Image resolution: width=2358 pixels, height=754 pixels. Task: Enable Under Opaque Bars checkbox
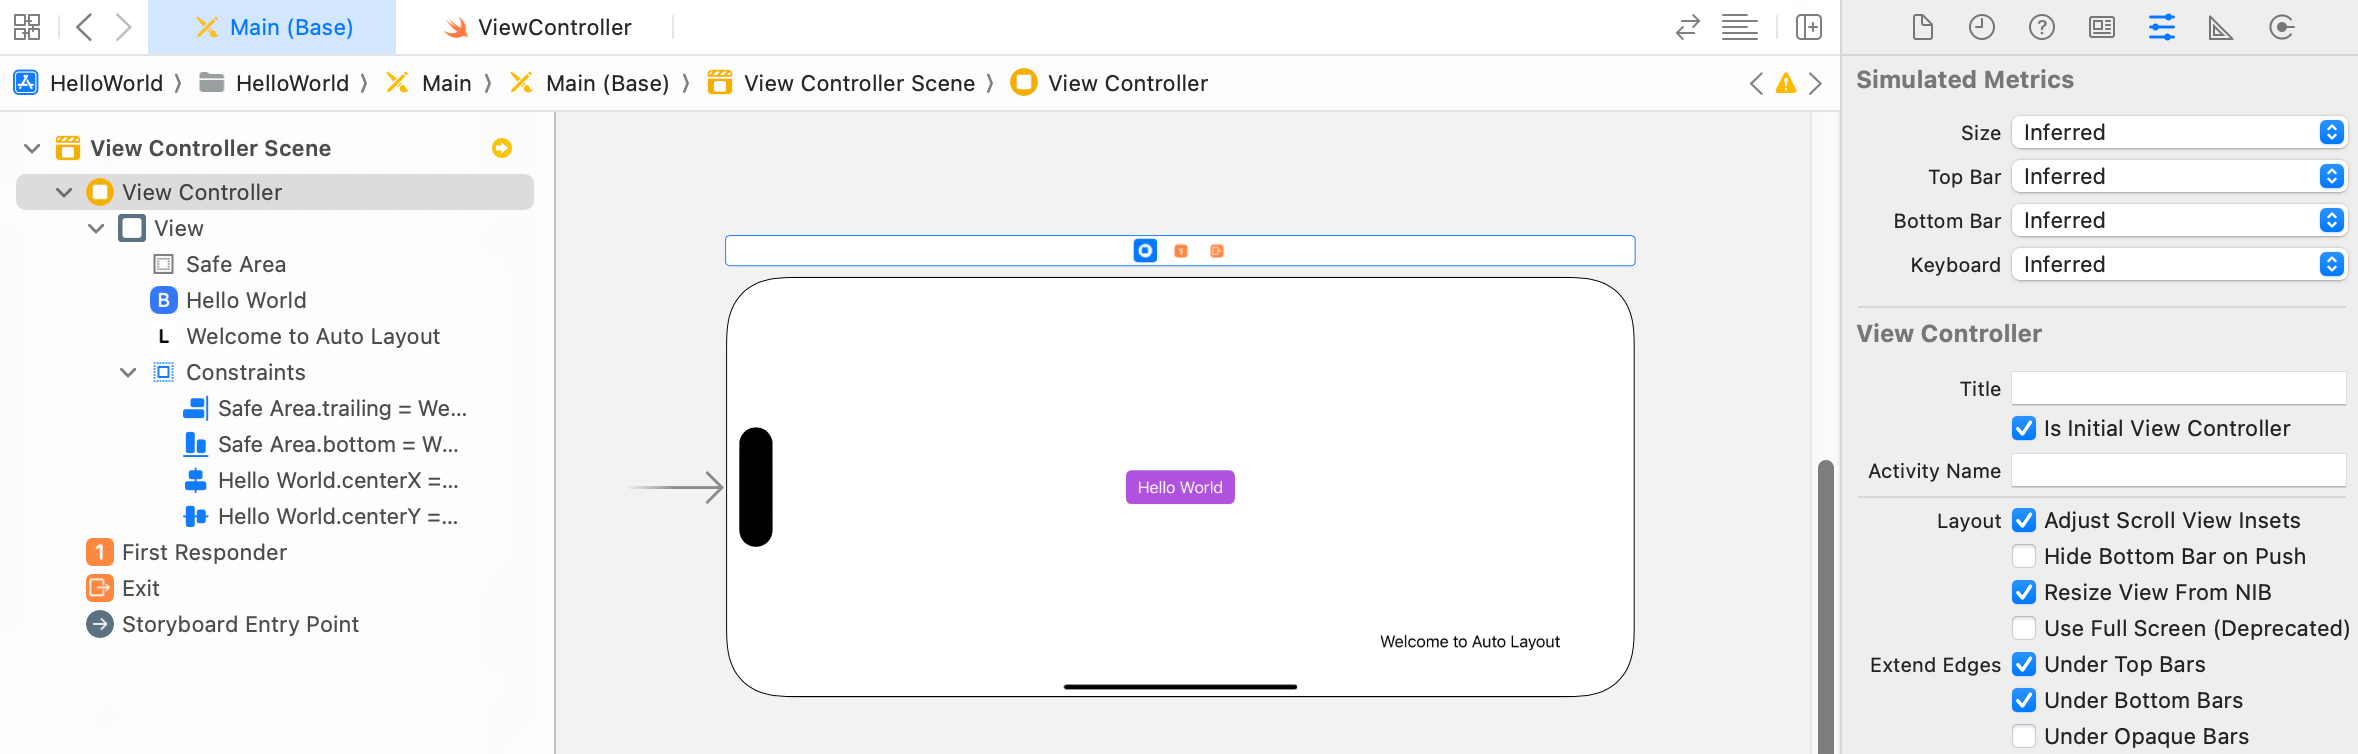tap(2024, 736)
